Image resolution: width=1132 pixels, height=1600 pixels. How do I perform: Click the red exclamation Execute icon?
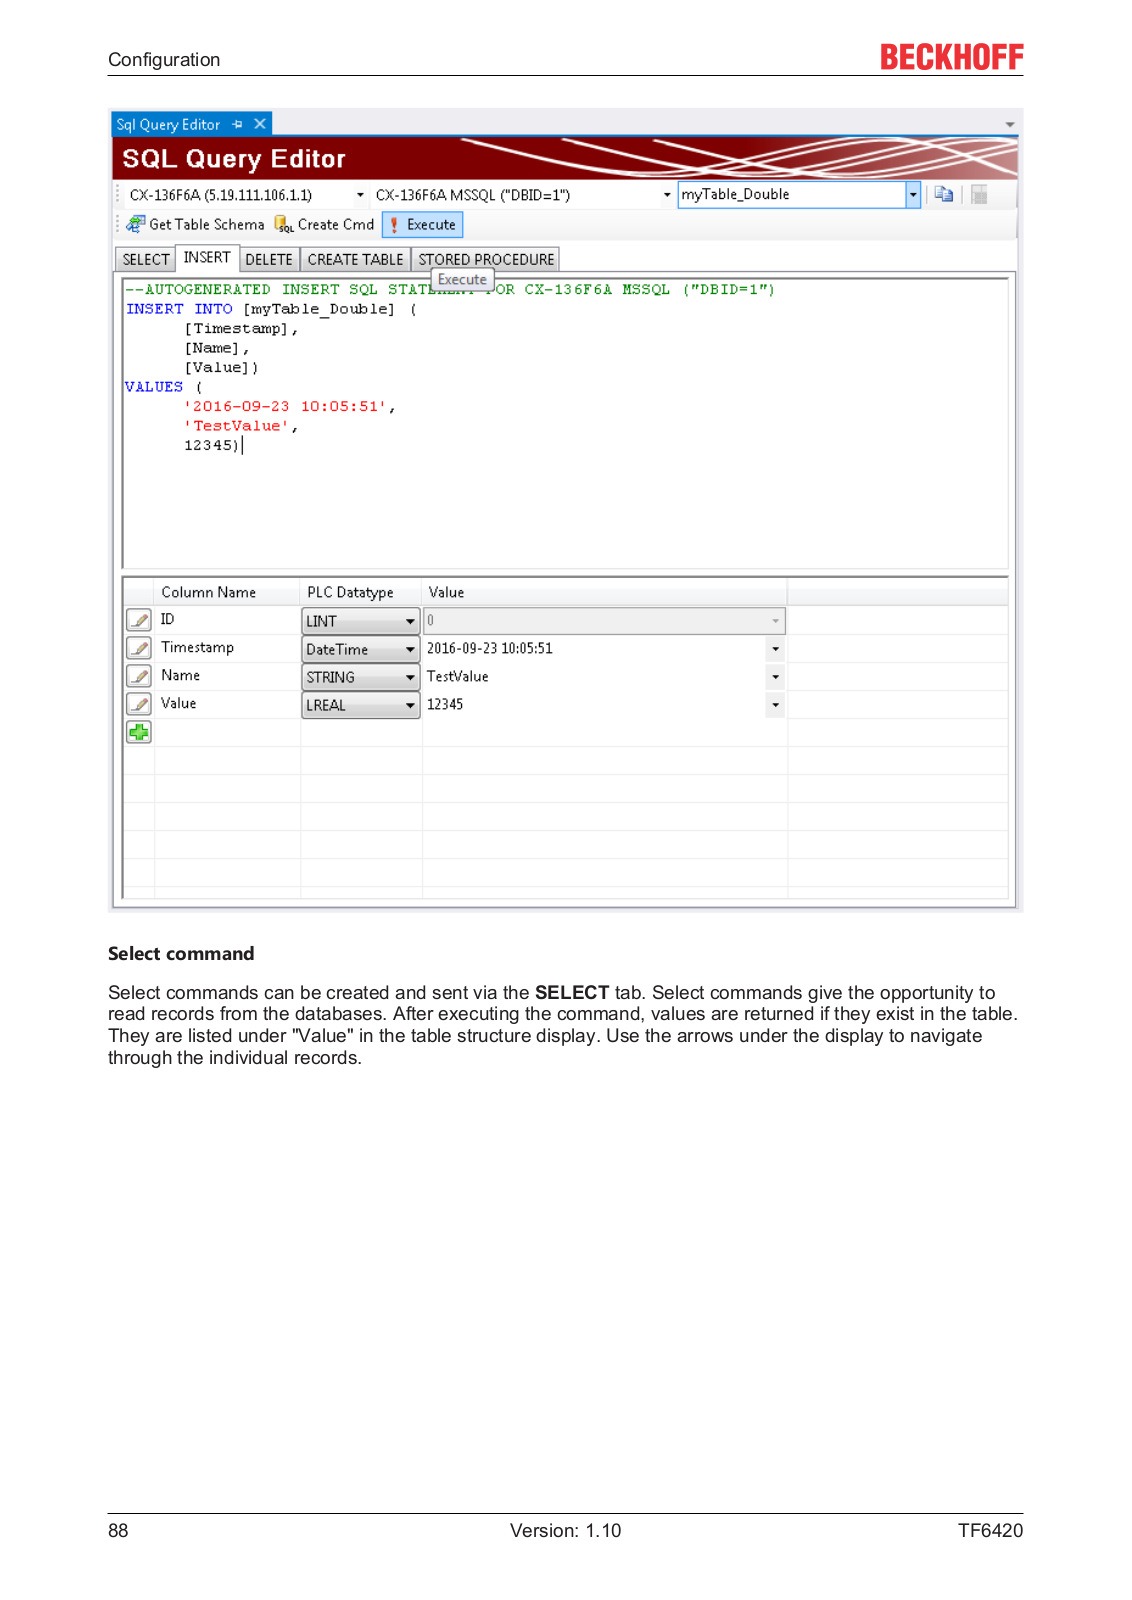pyautogui.click(x=394, y=225)
